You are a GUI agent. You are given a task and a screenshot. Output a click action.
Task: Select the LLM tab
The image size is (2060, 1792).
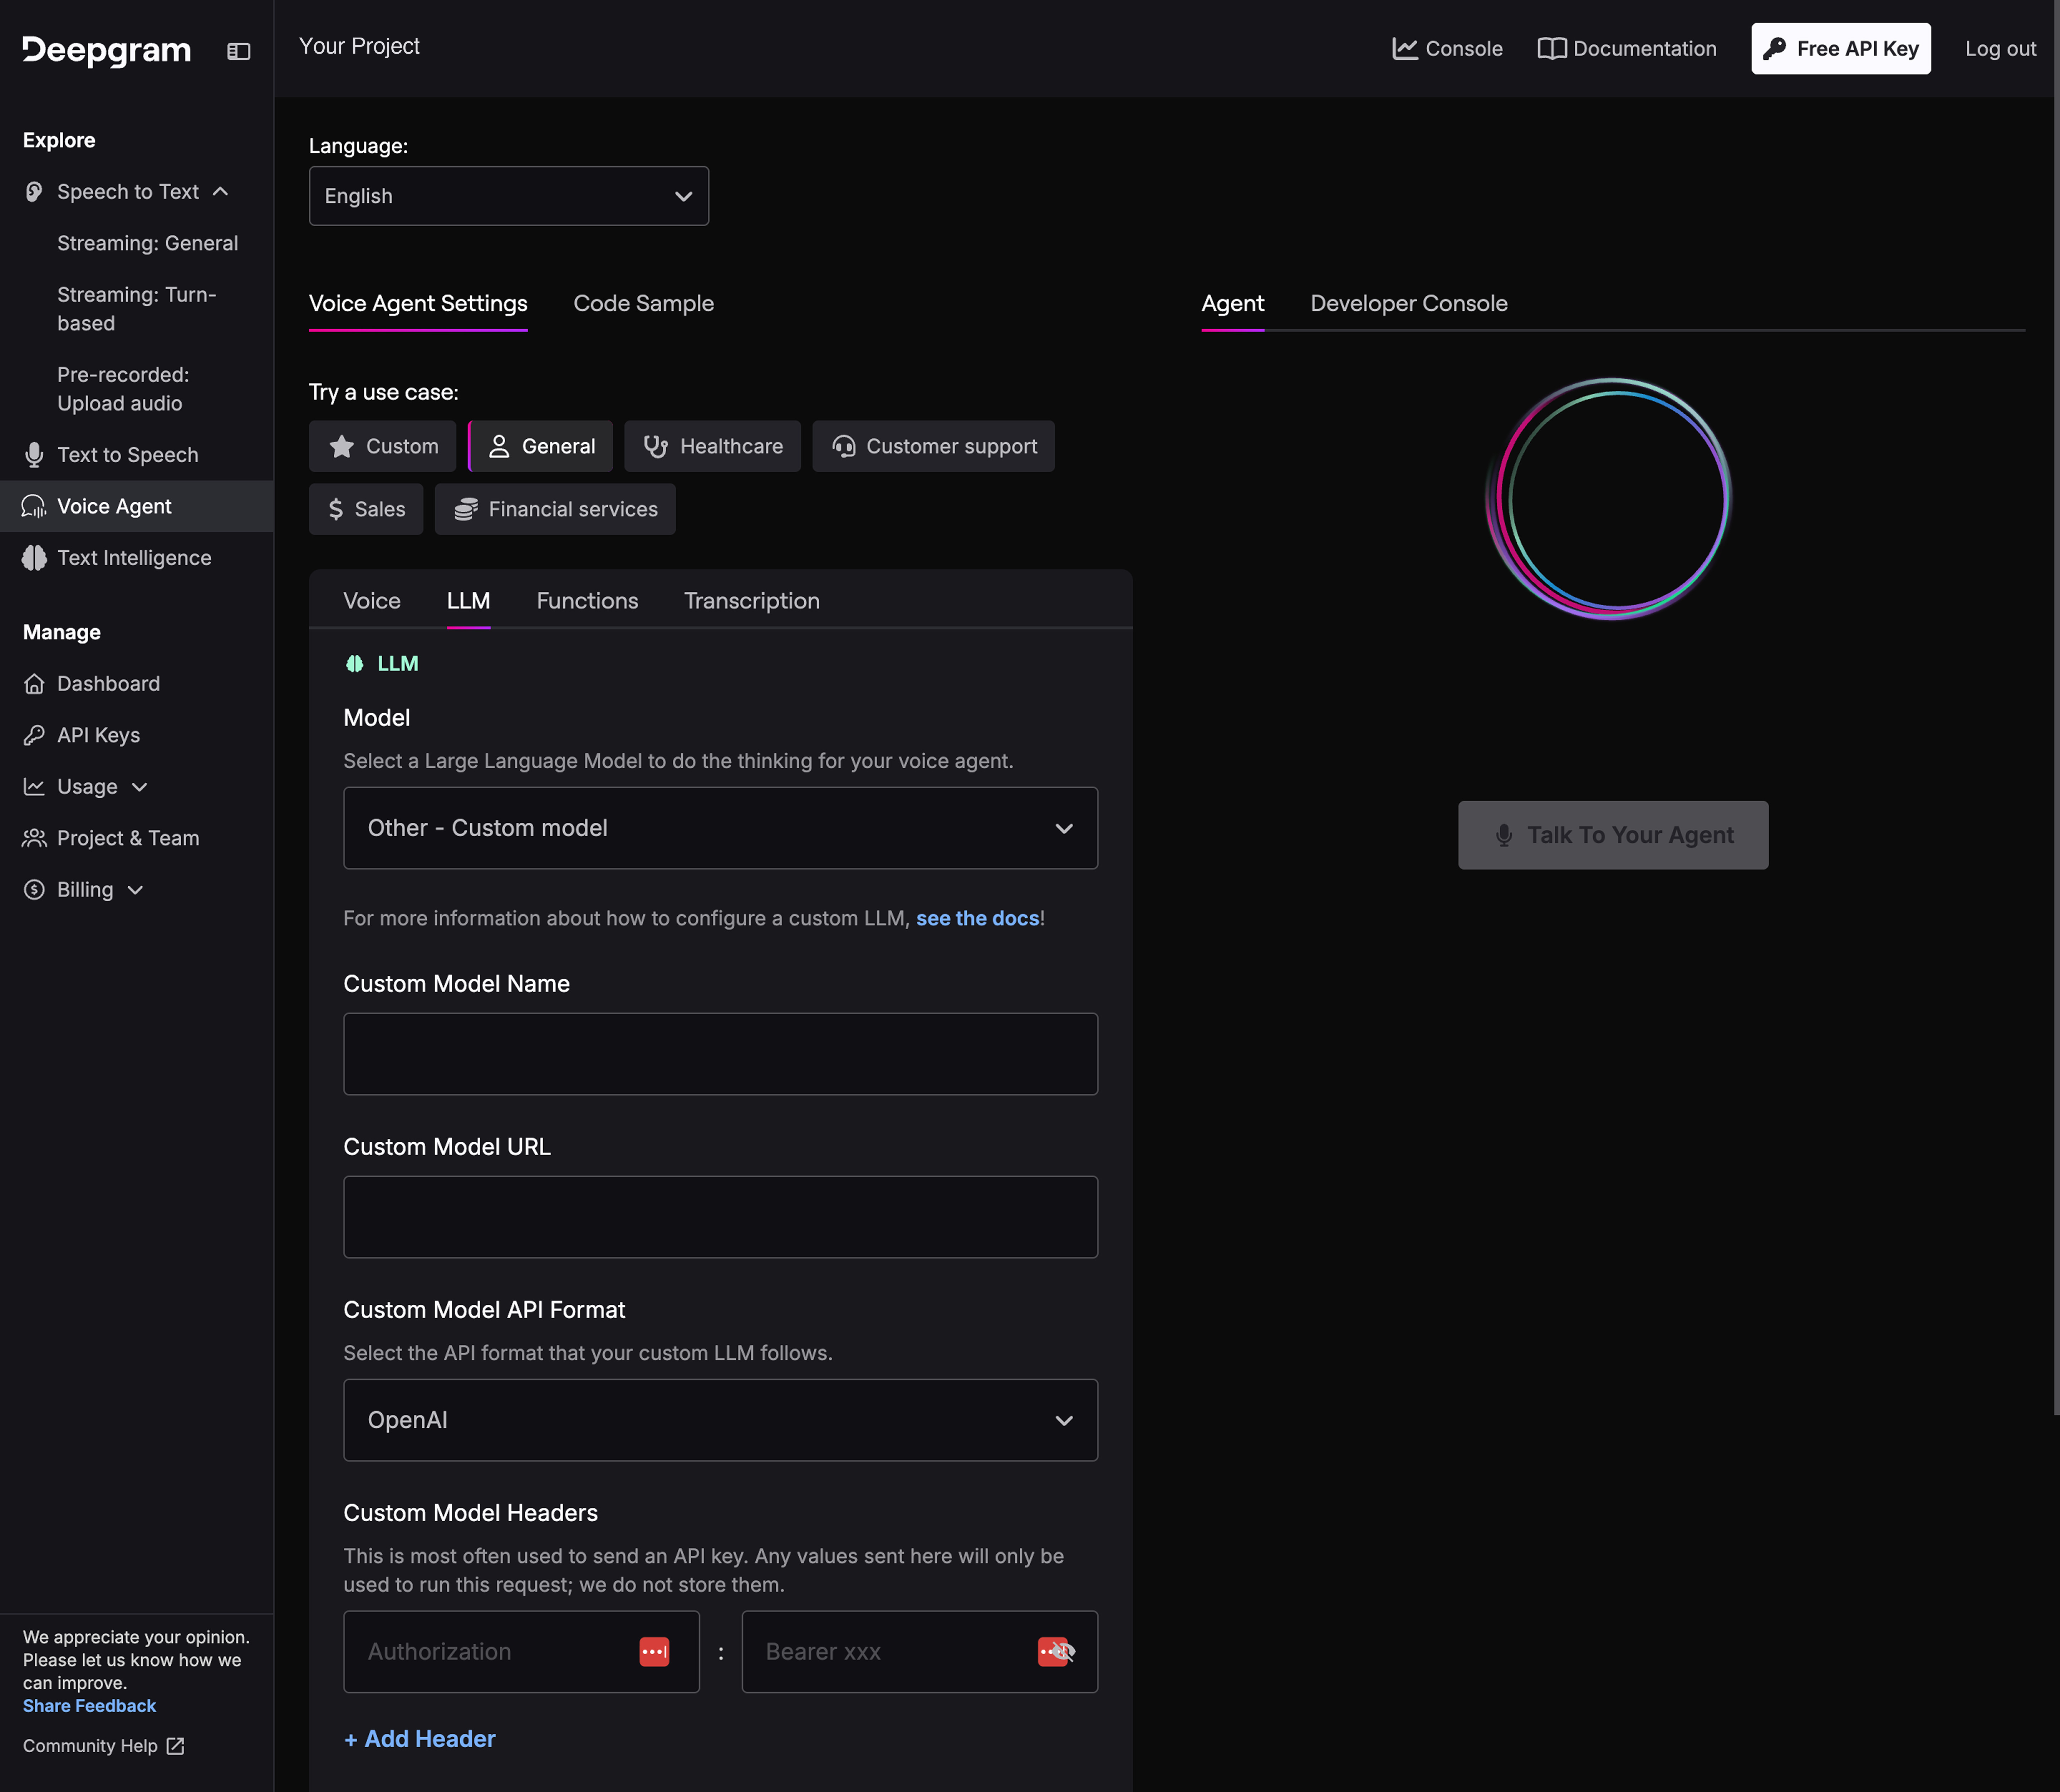pos(468,601)
